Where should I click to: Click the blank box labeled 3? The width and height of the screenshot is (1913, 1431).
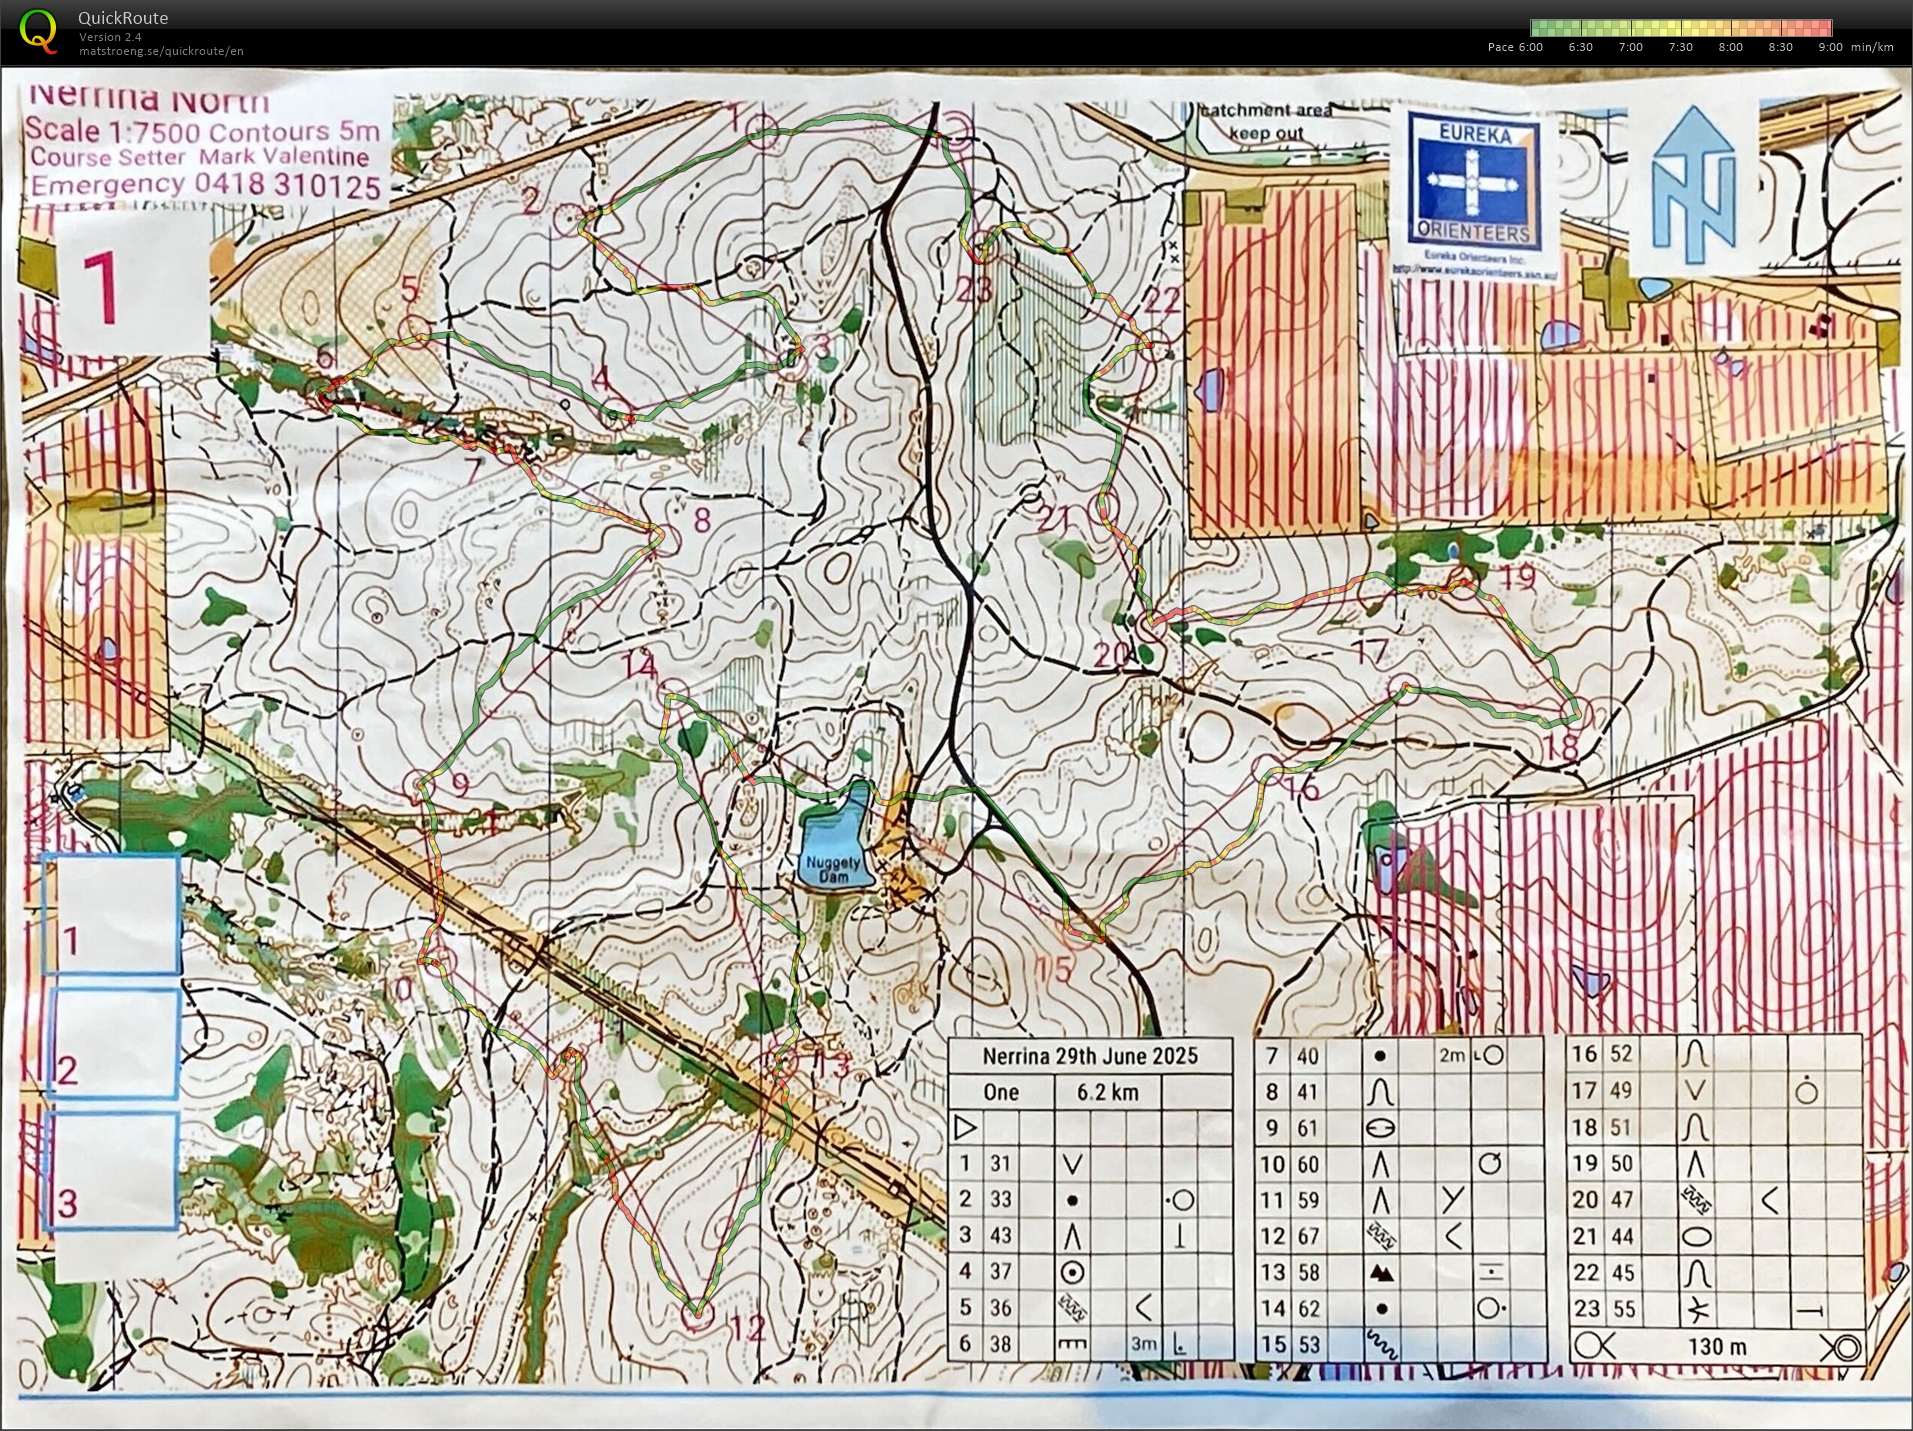coord(112,1172)
